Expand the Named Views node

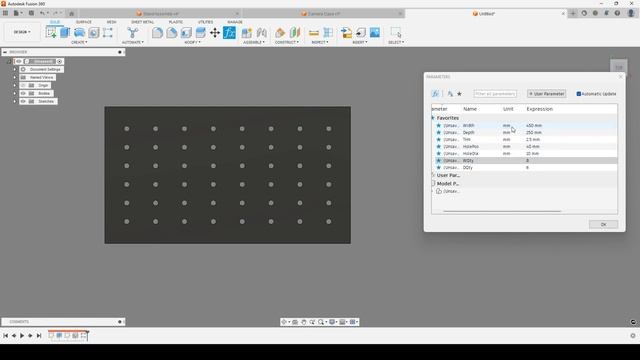click(15, 77)
